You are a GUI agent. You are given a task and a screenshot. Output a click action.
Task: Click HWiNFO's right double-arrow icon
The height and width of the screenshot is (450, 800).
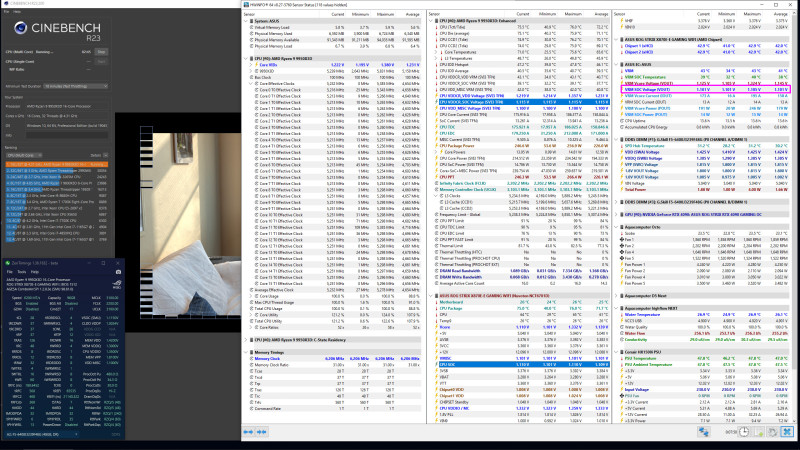coord(262,432)
